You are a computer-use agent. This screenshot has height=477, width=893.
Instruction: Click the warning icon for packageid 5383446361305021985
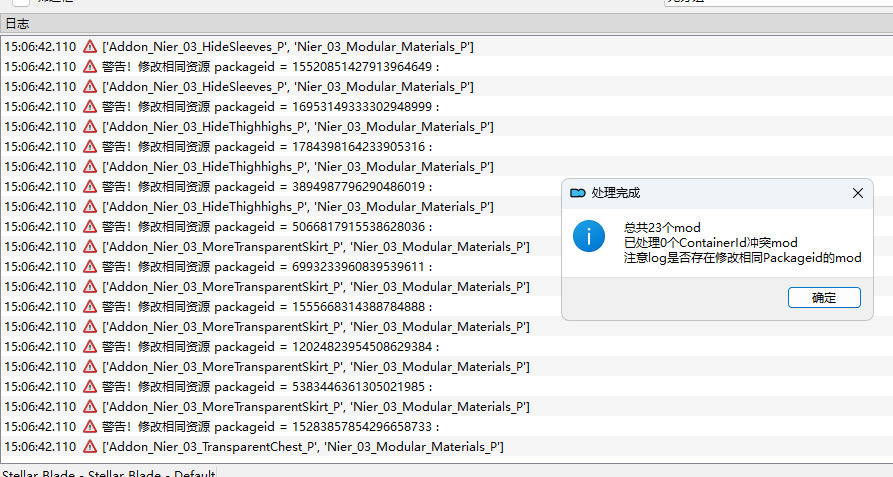point(90,386)
